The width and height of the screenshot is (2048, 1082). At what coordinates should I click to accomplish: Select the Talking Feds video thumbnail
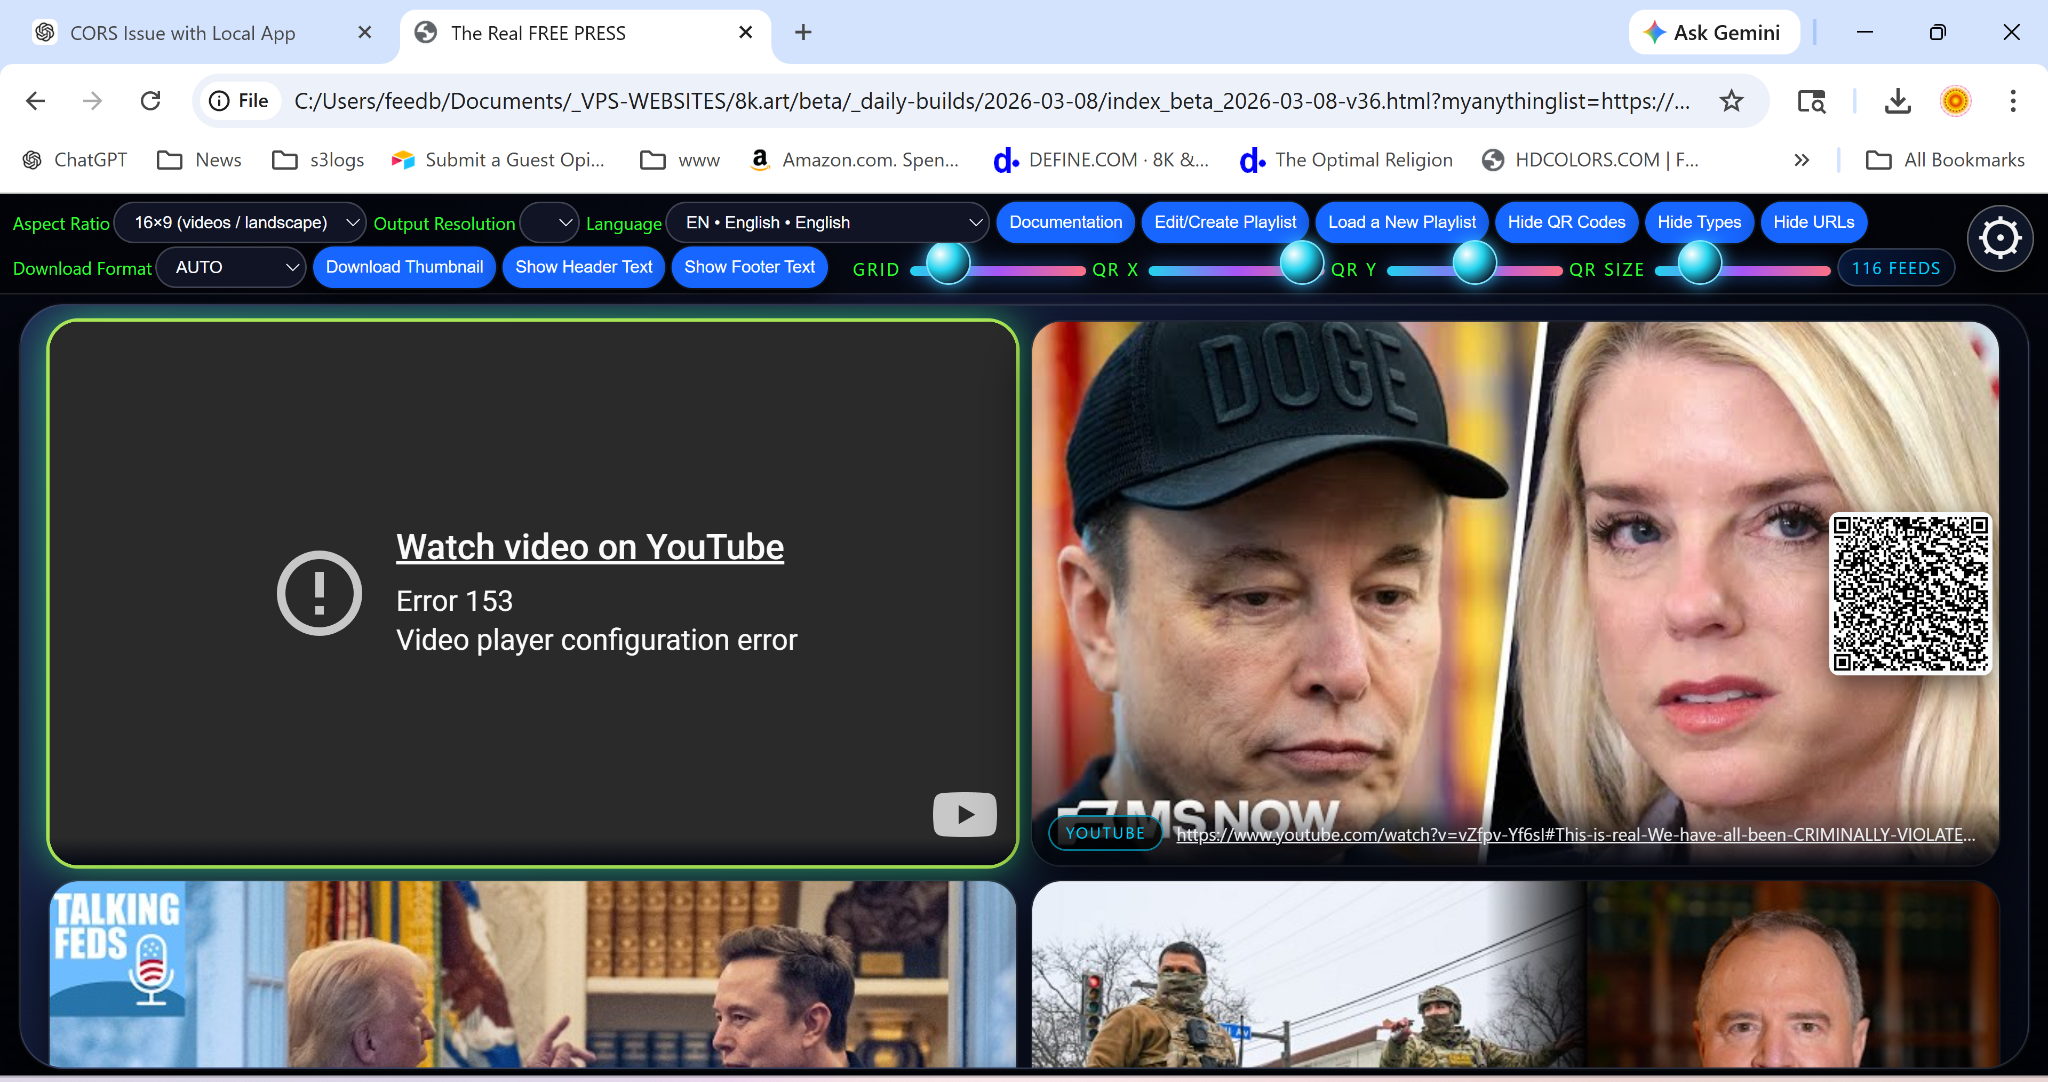click(533, 974)
